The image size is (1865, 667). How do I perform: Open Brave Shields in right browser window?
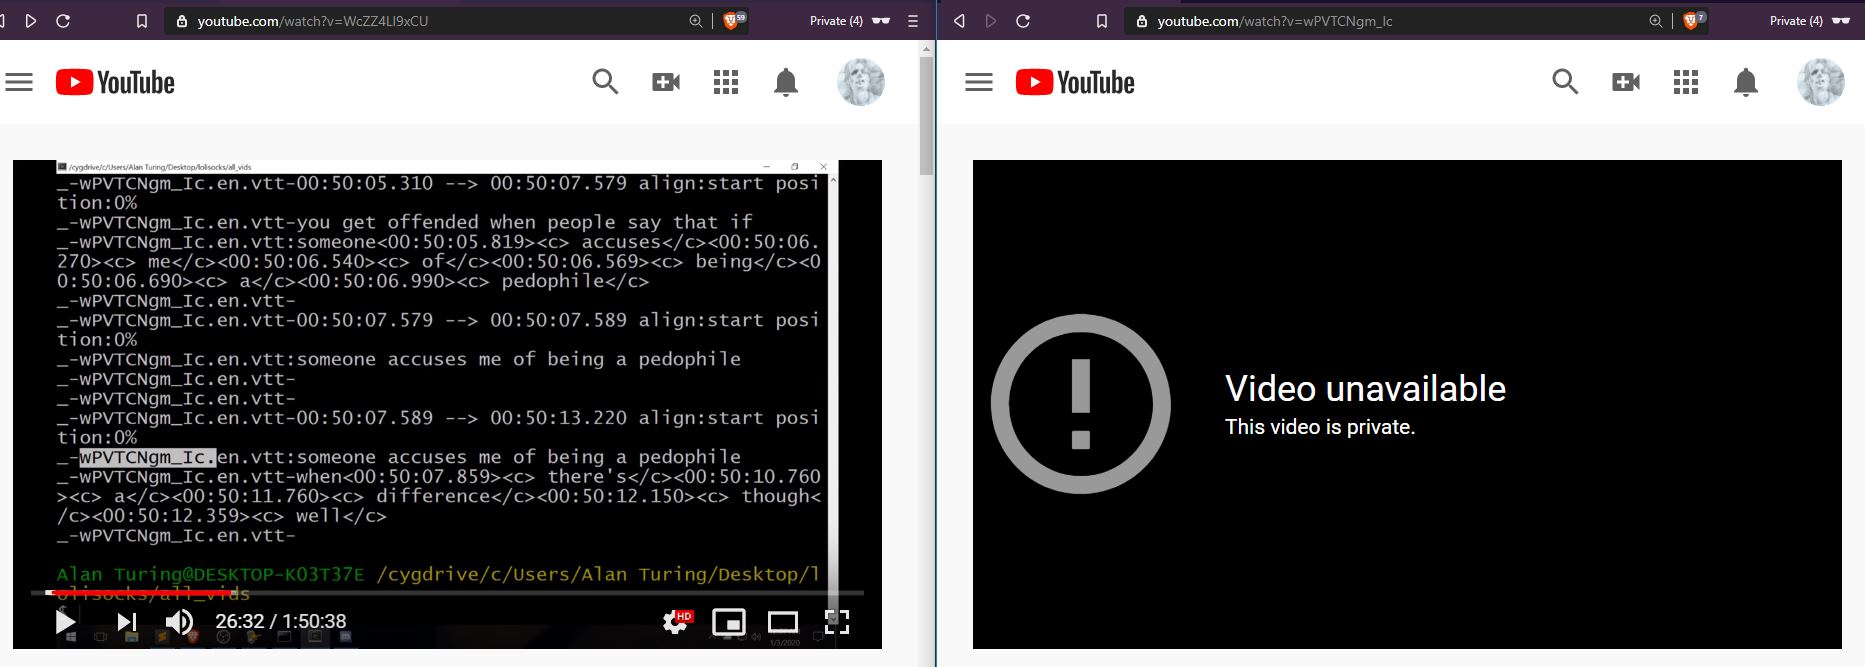(x=1694, y=20)
